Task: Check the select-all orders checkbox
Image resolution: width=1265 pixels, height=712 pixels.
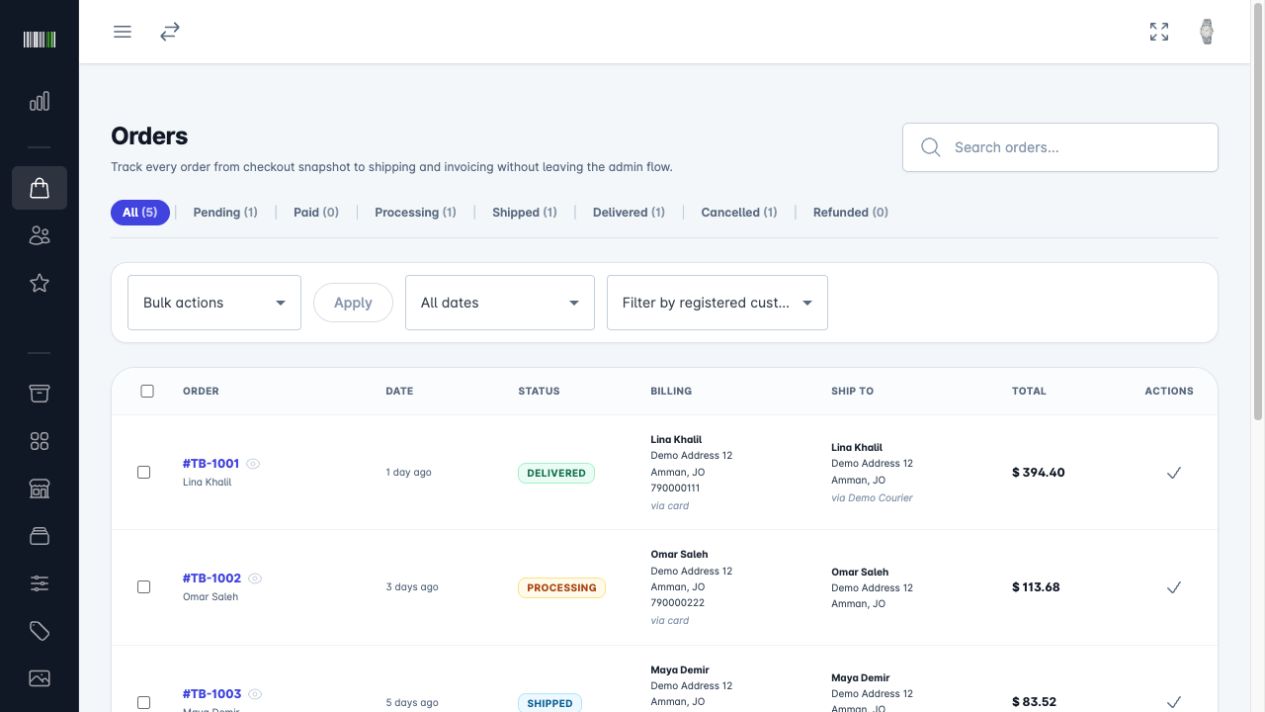Action: coord(147,391)
